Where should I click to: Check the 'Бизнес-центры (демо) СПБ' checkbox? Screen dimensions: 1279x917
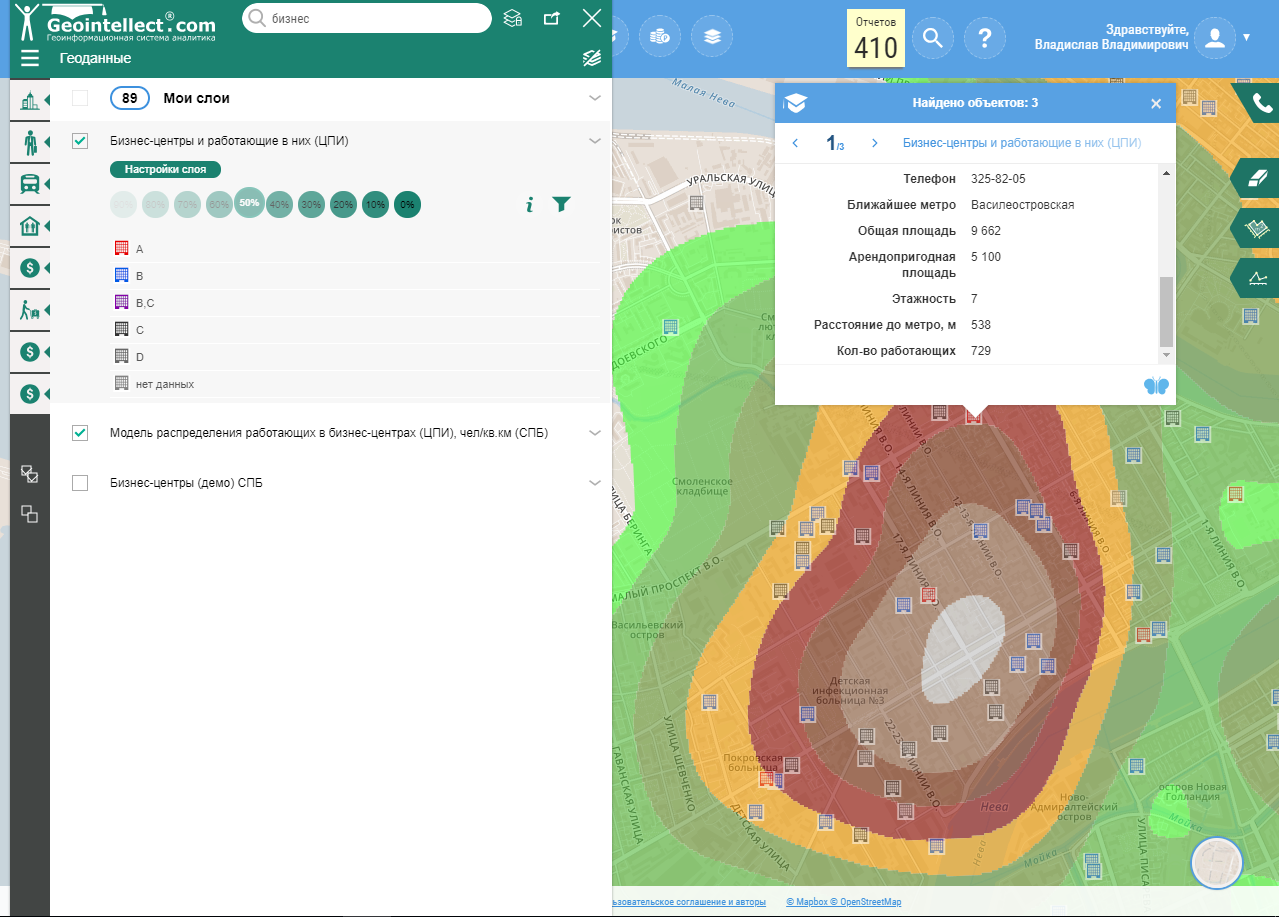[80, 483]
